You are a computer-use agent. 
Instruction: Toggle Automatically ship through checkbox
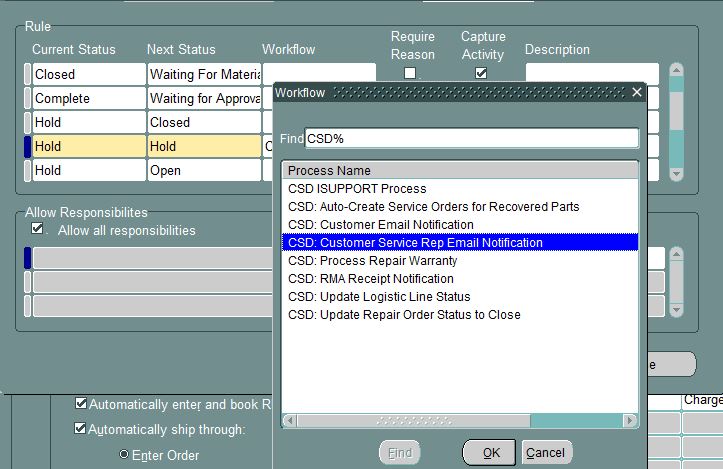(x=80, y=428)
